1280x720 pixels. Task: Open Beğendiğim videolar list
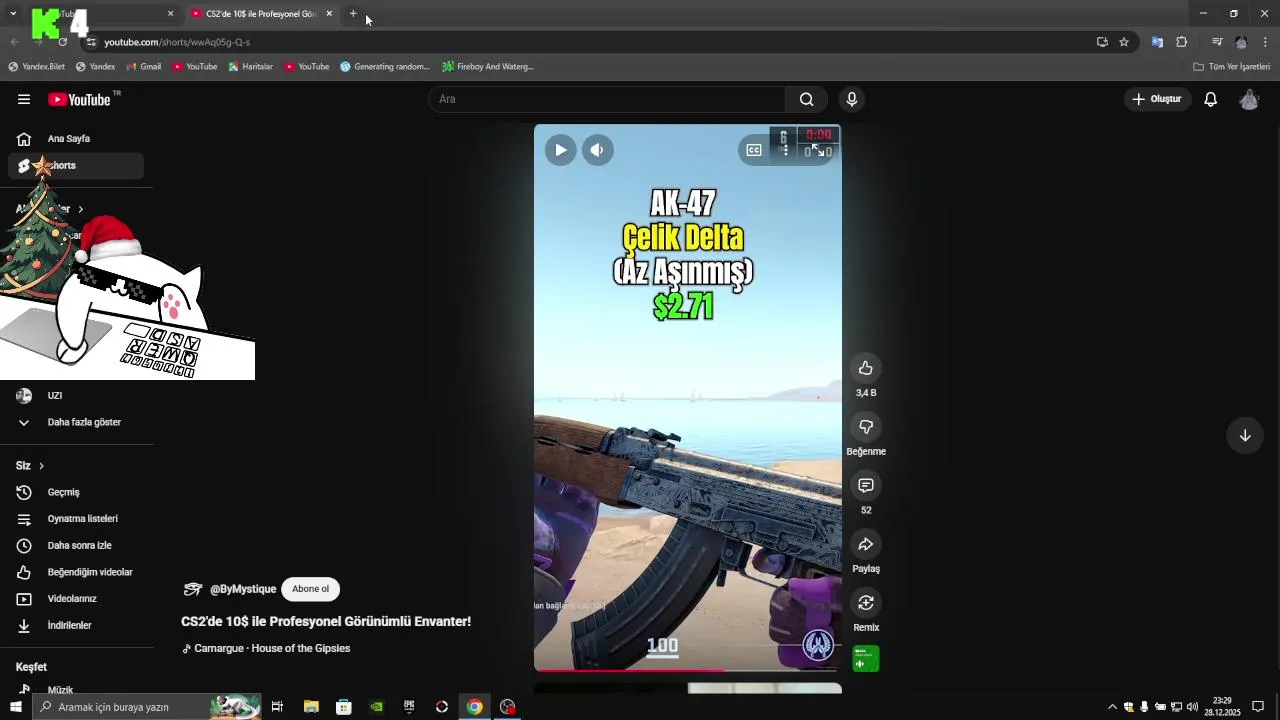[76, 572]
